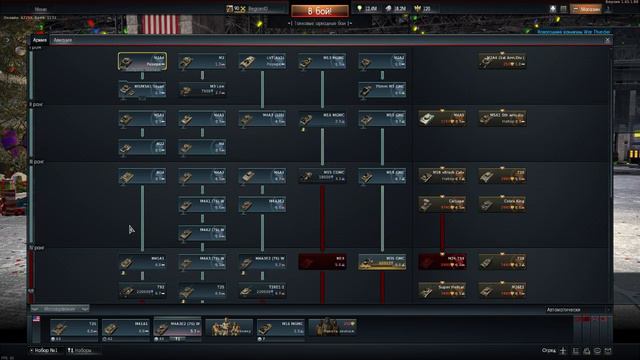Screen dimensions: 640x360
Task: Select the M2A4 1st Arm.Div premium card
Action: point(502,61)
